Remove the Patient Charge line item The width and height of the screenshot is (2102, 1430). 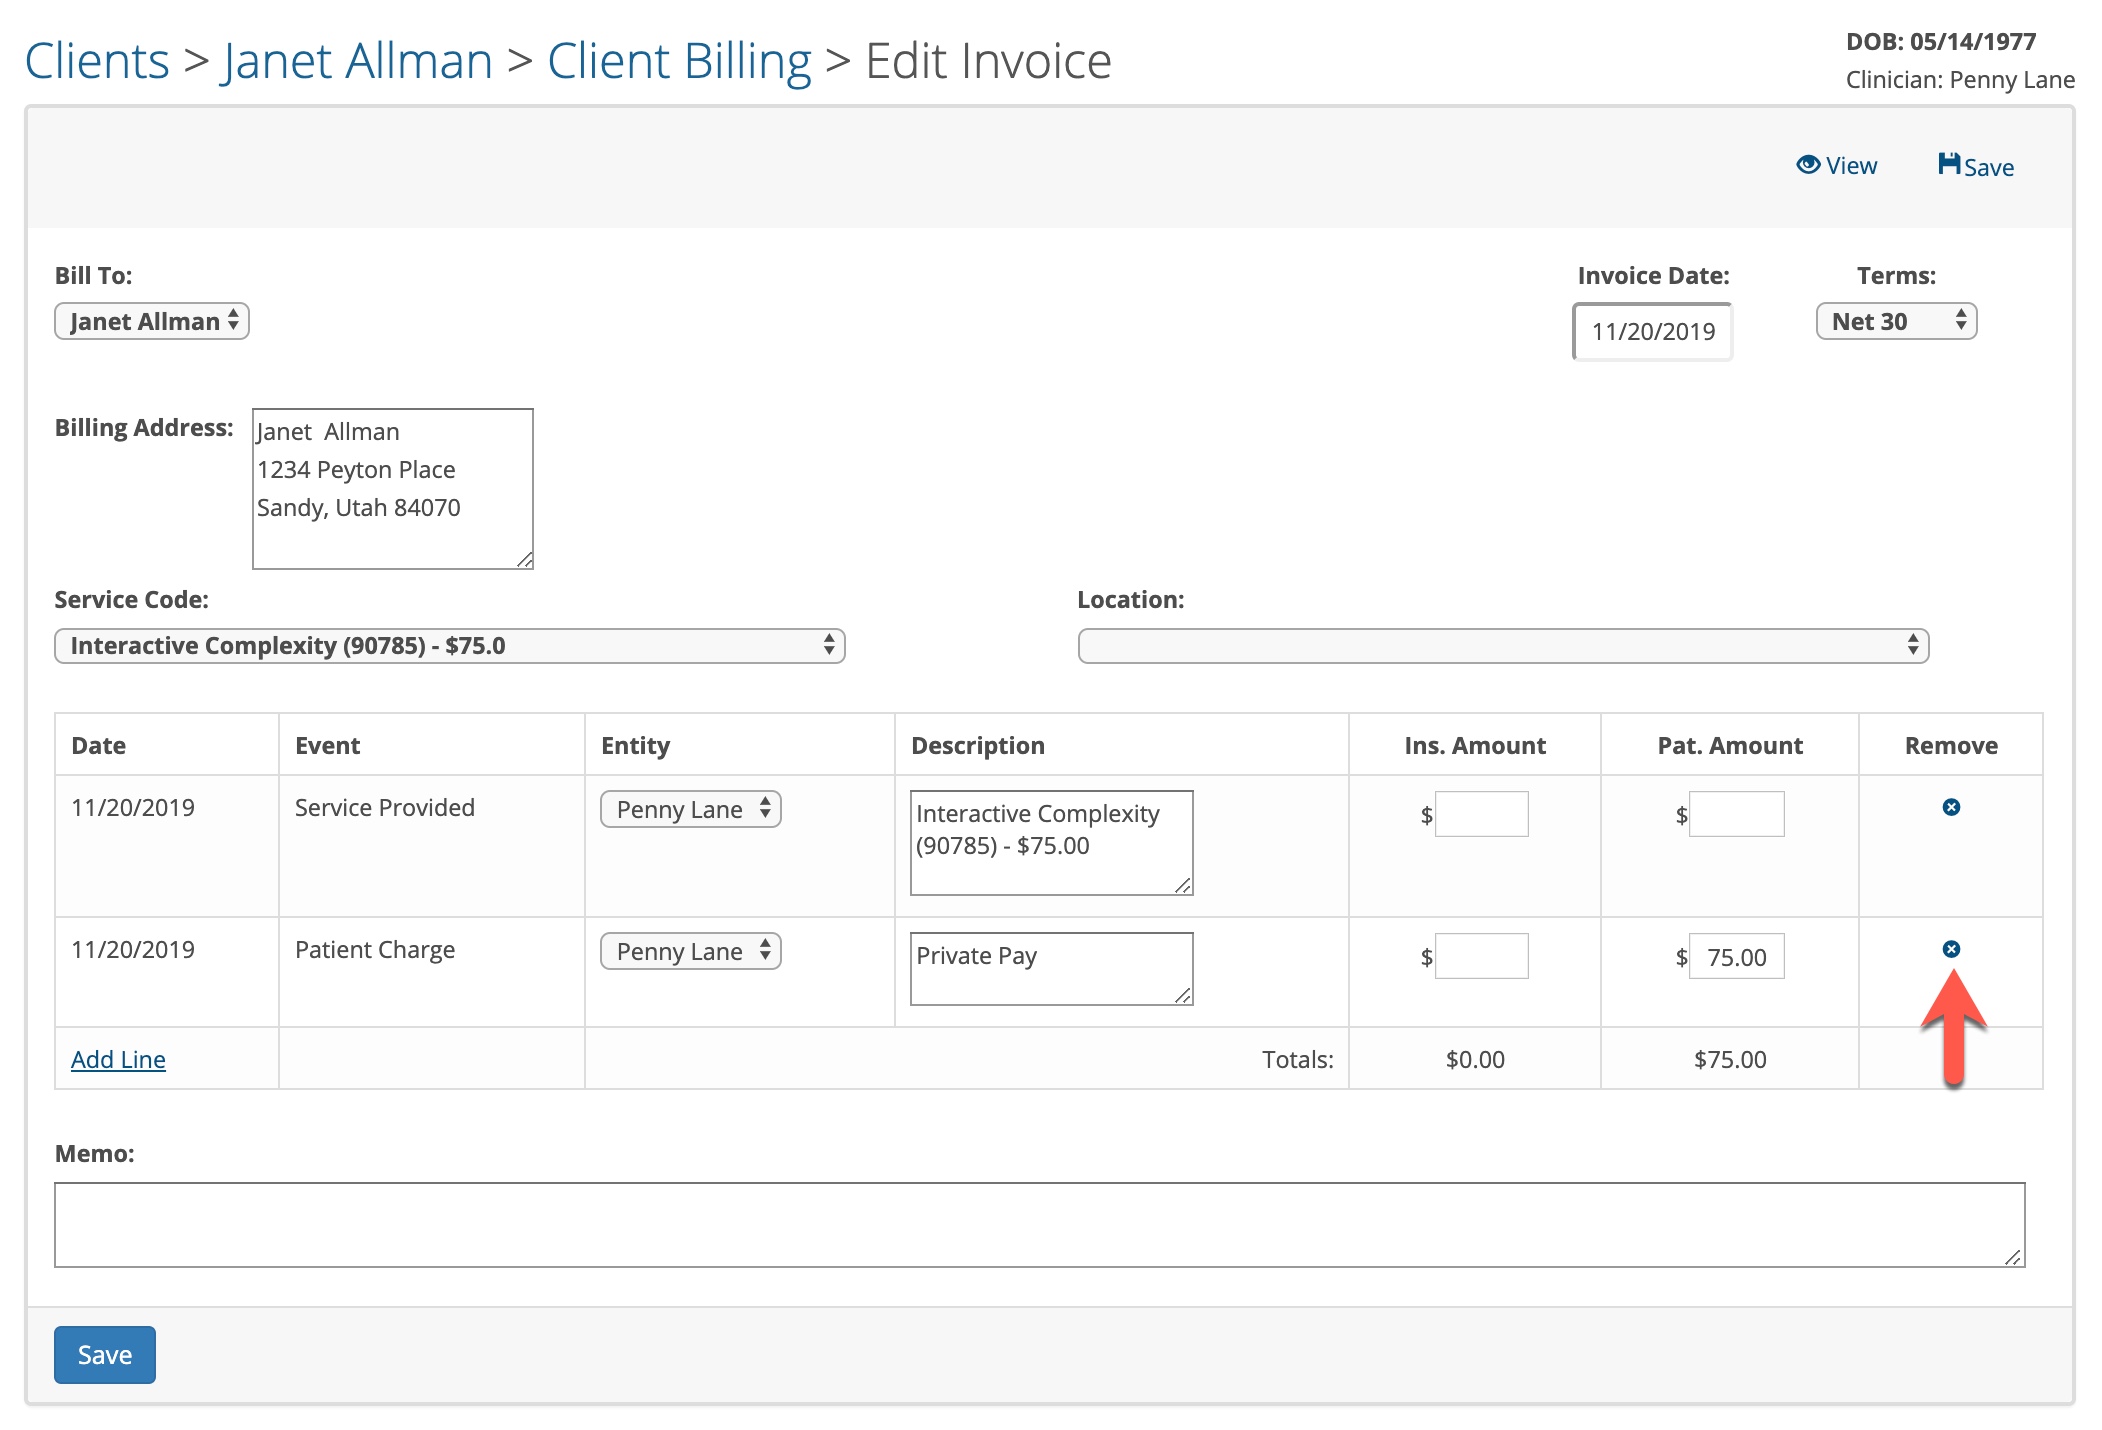point(1950,949)
